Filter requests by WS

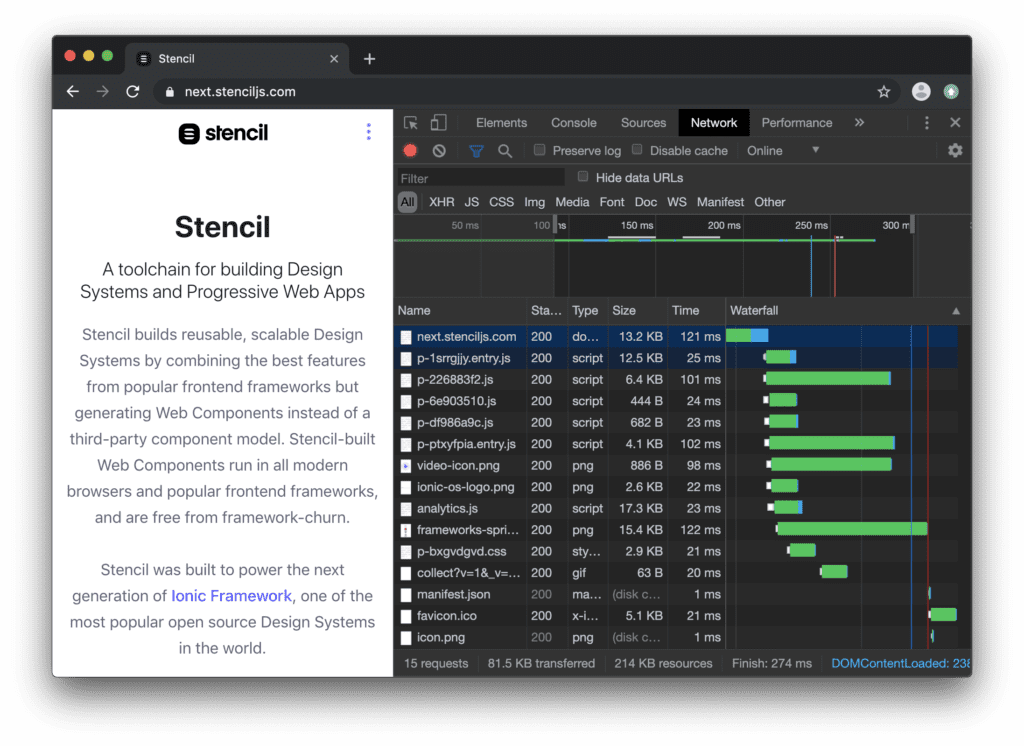pos(677,203)
